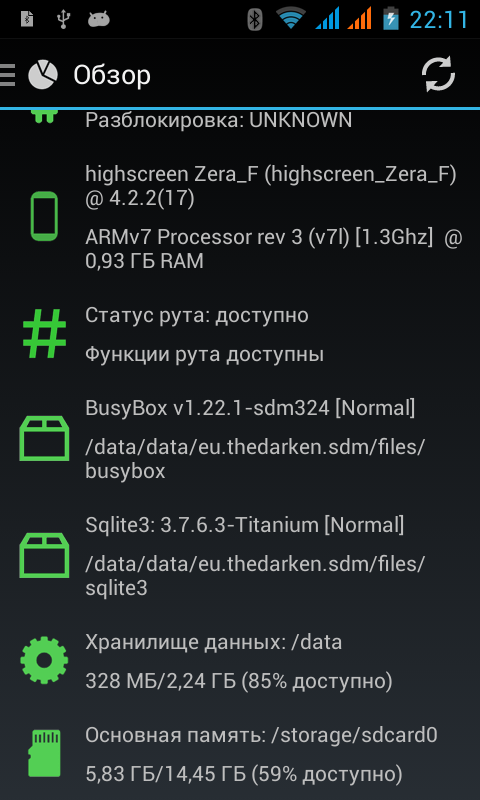Select the 'Обзор' title in the action bar
Image resolution: width=480 pixels, height=800 pixels.
[x=112, y=76]
